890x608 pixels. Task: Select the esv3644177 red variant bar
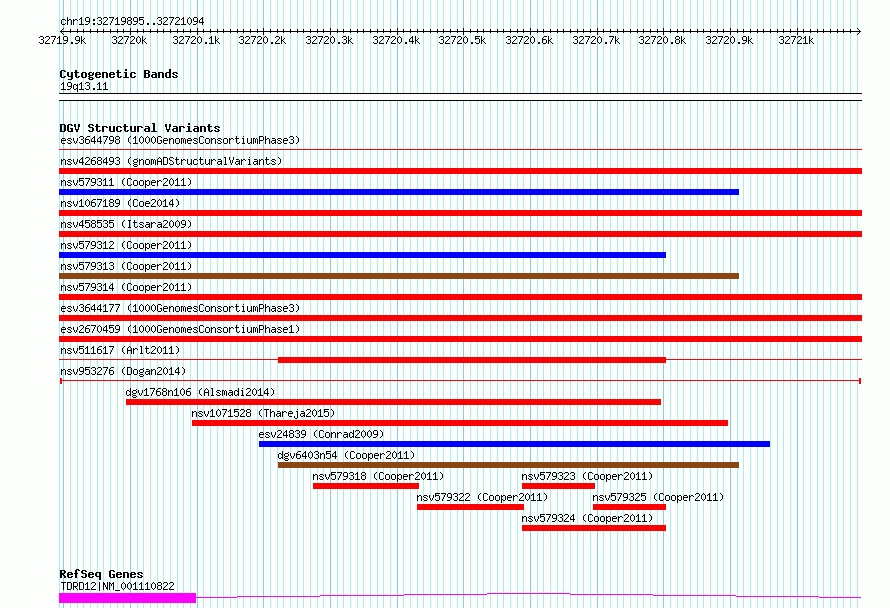[x=460, y=318]
